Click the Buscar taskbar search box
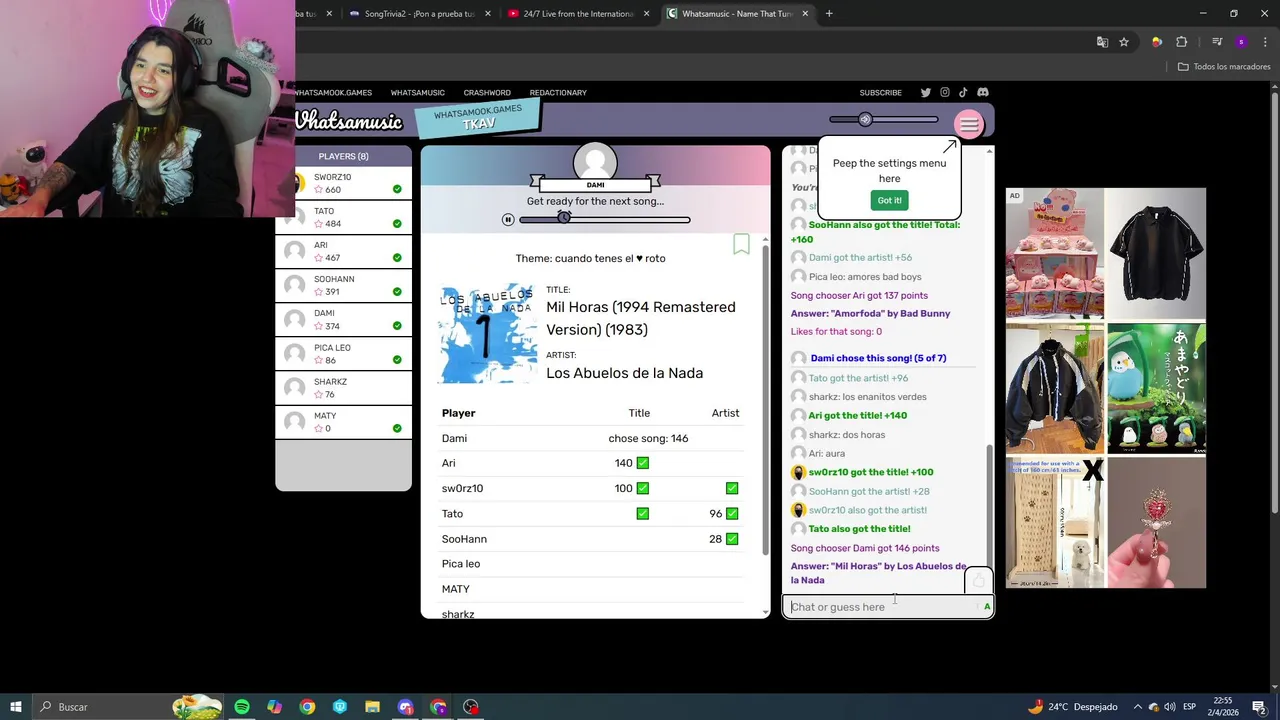Image resolution: width=1280 pixels, height=720 pixels. click(x=128, y=707)
